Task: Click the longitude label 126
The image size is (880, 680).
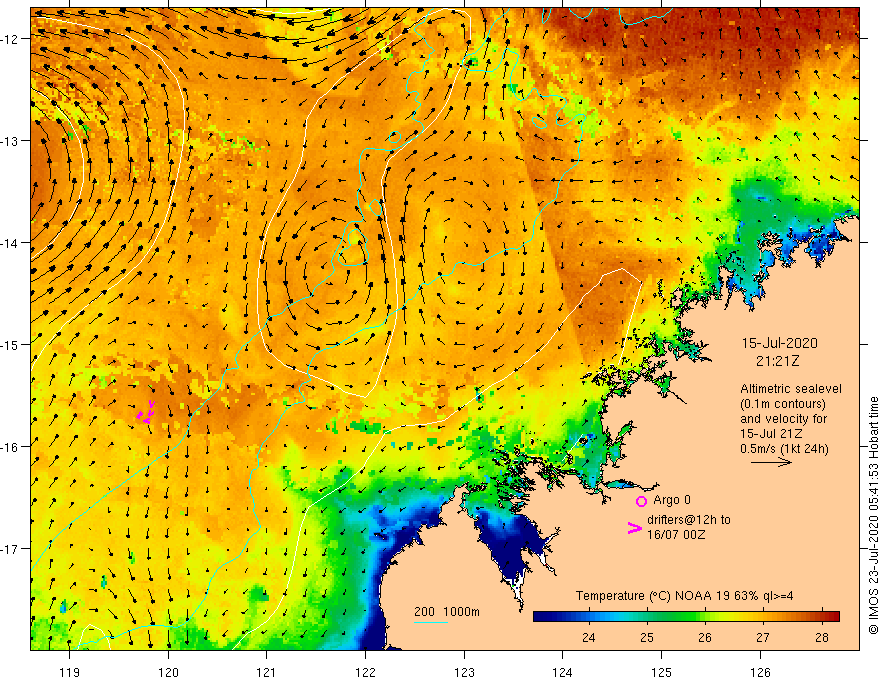Action: coord(760,672)
